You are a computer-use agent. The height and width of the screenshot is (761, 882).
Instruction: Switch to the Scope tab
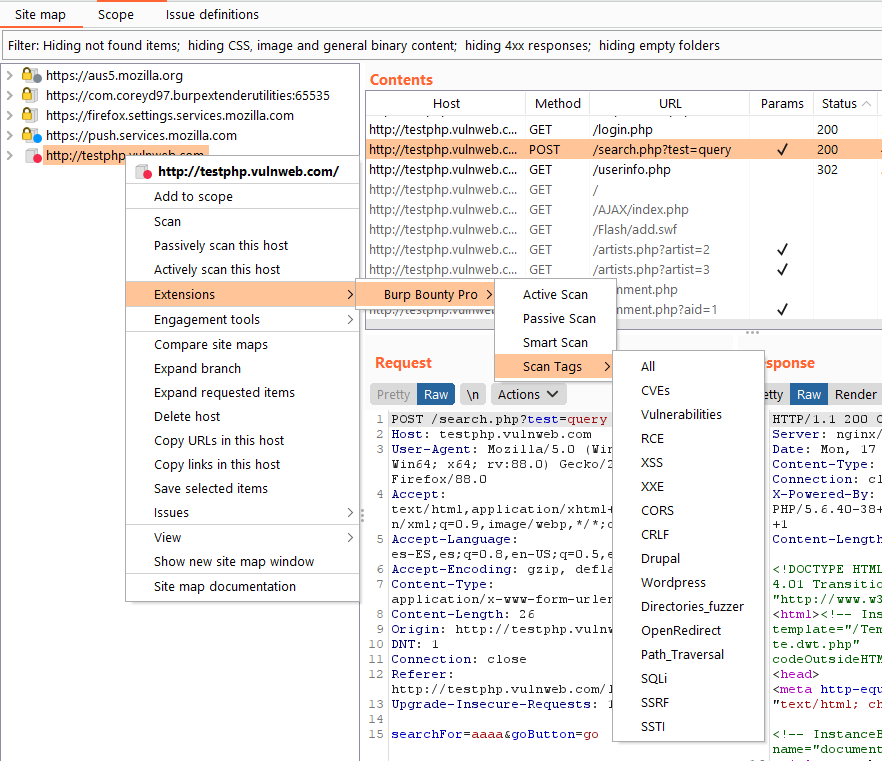tap(116, 15)
